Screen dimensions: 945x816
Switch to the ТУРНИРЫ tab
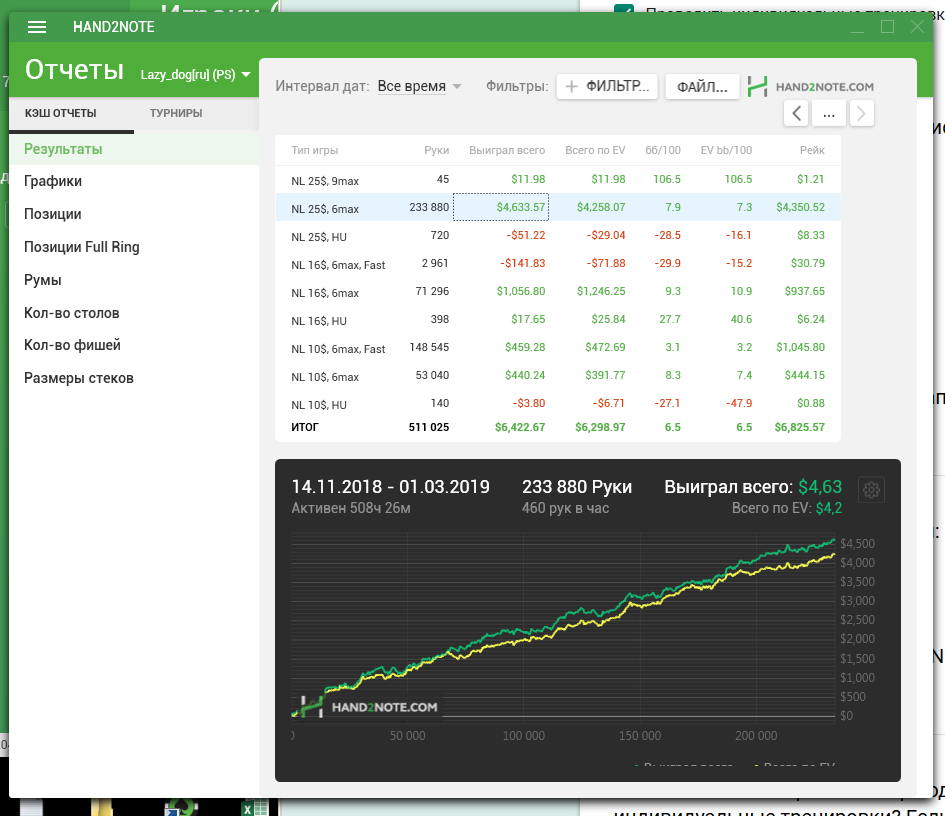[176, 113]
